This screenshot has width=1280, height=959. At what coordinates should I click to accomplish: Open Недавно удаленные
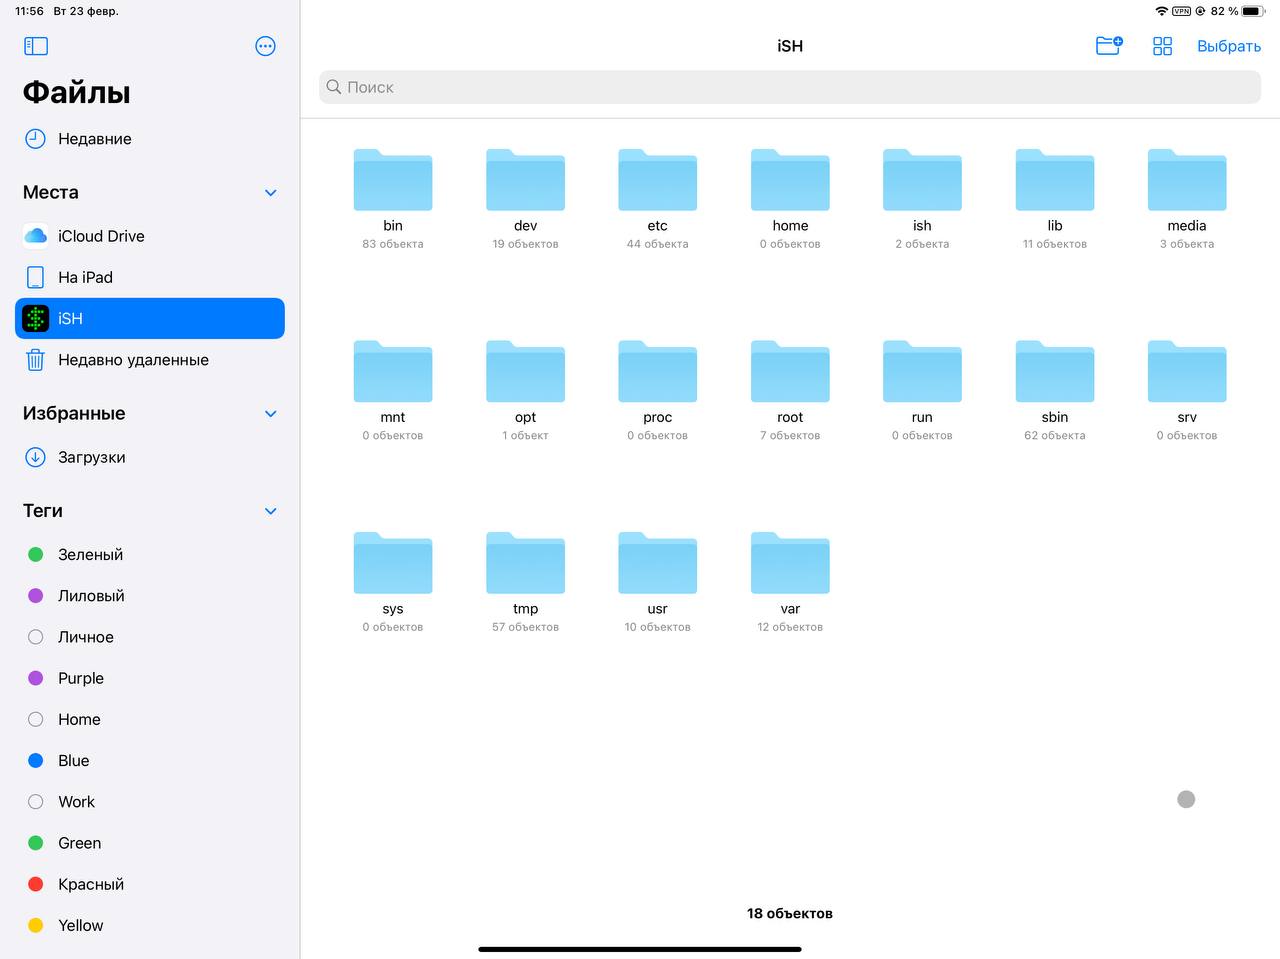(150, 360)
